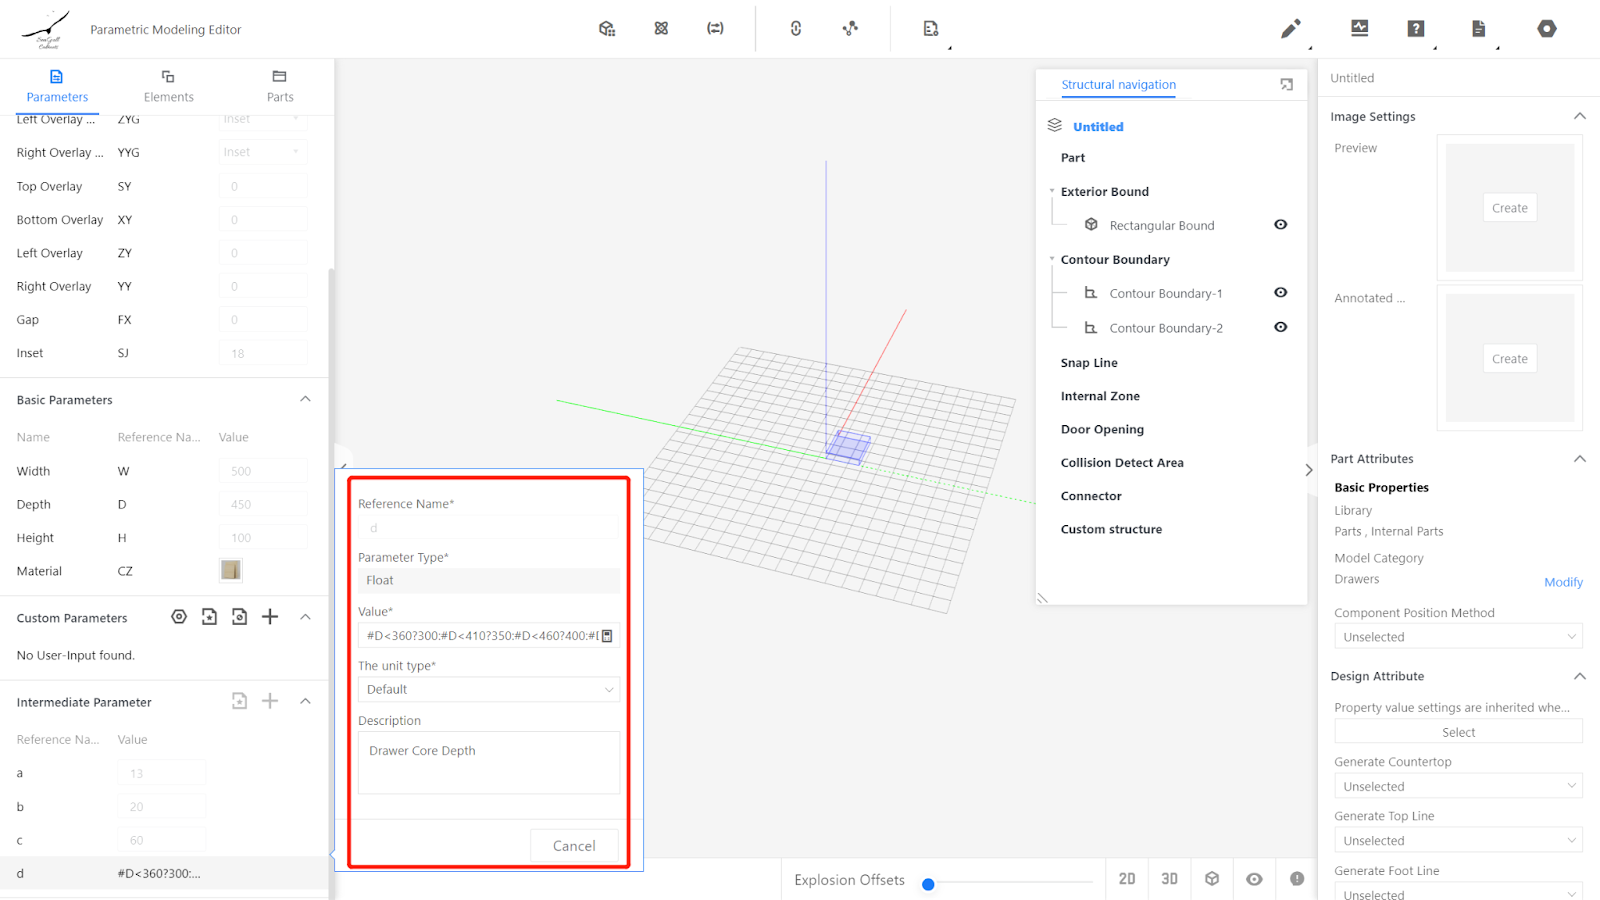Screen dimensions: 1600x900
Task: Toggle visibility of Contour Boundary-2
Action: point(1280,327)
